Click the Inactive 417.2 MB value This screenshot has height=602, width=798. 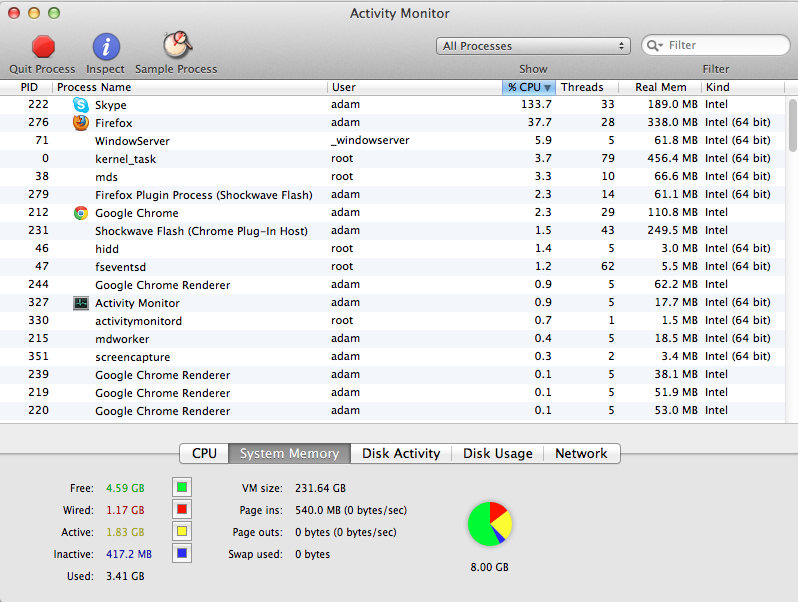tap(129, 554)
